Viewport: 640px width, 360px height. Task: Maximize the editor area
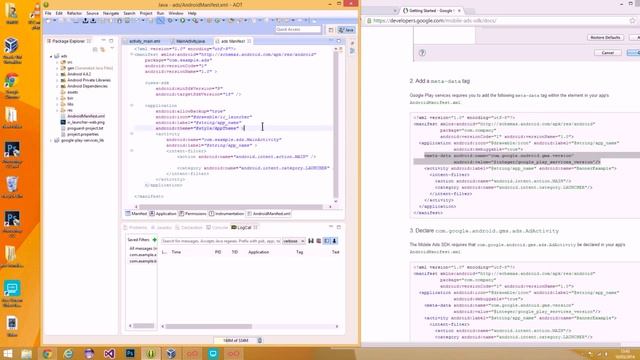click(x=339, y=41)
